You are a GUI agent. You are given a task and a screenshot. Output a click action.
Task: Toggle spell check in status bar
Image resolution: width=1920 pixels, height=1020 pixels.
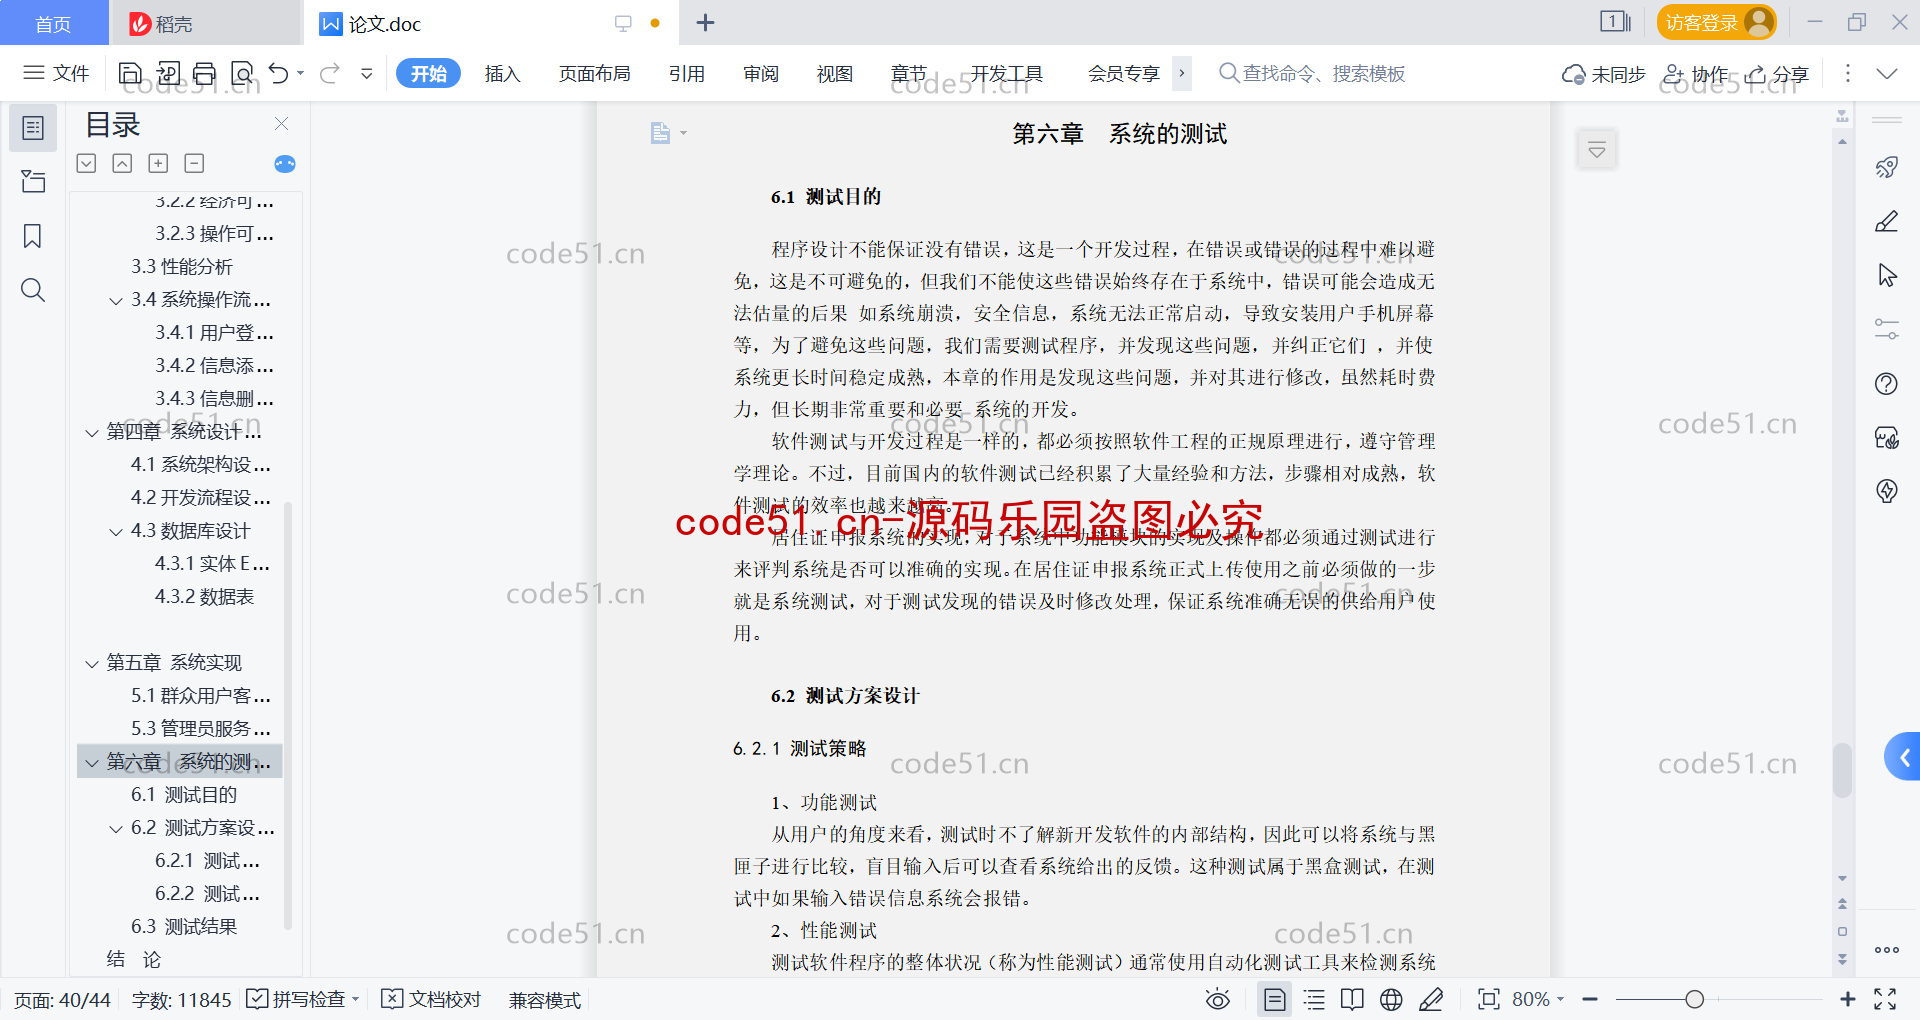[x=302, y=999]
